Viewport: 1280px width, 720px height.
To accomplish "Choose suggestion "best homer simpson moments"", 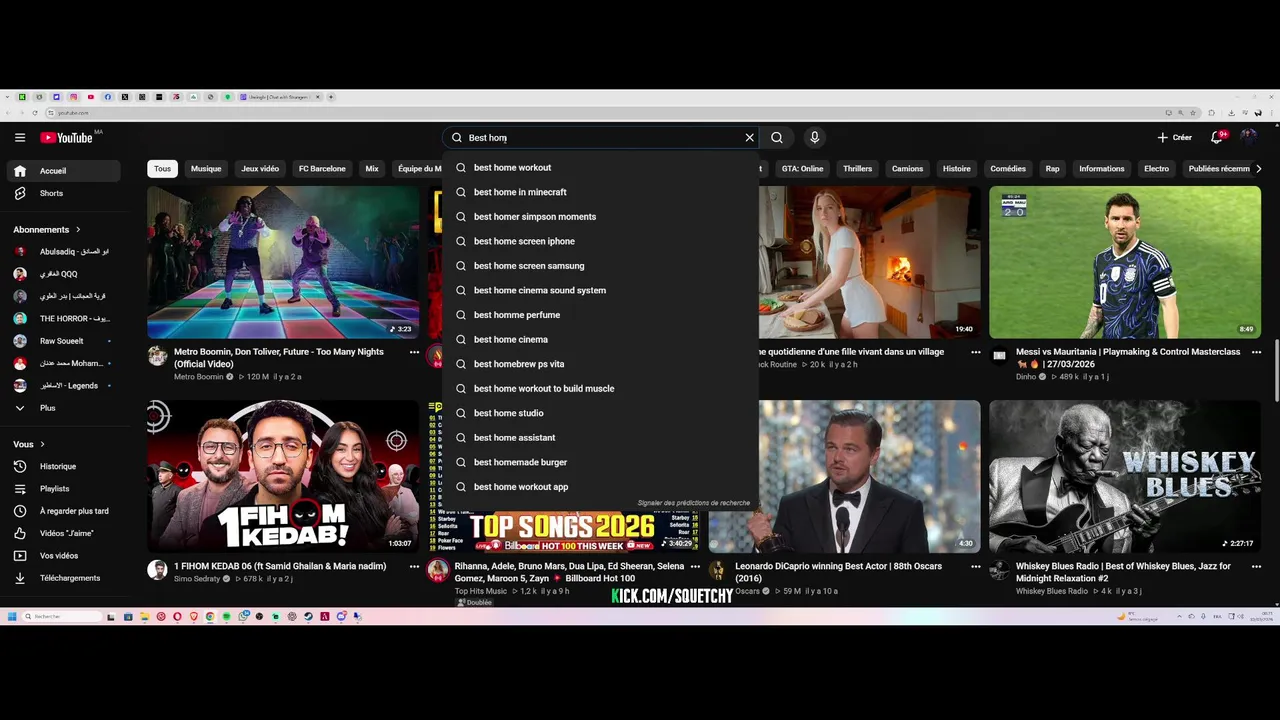I will pyautogui.click(x=601, y=217).
